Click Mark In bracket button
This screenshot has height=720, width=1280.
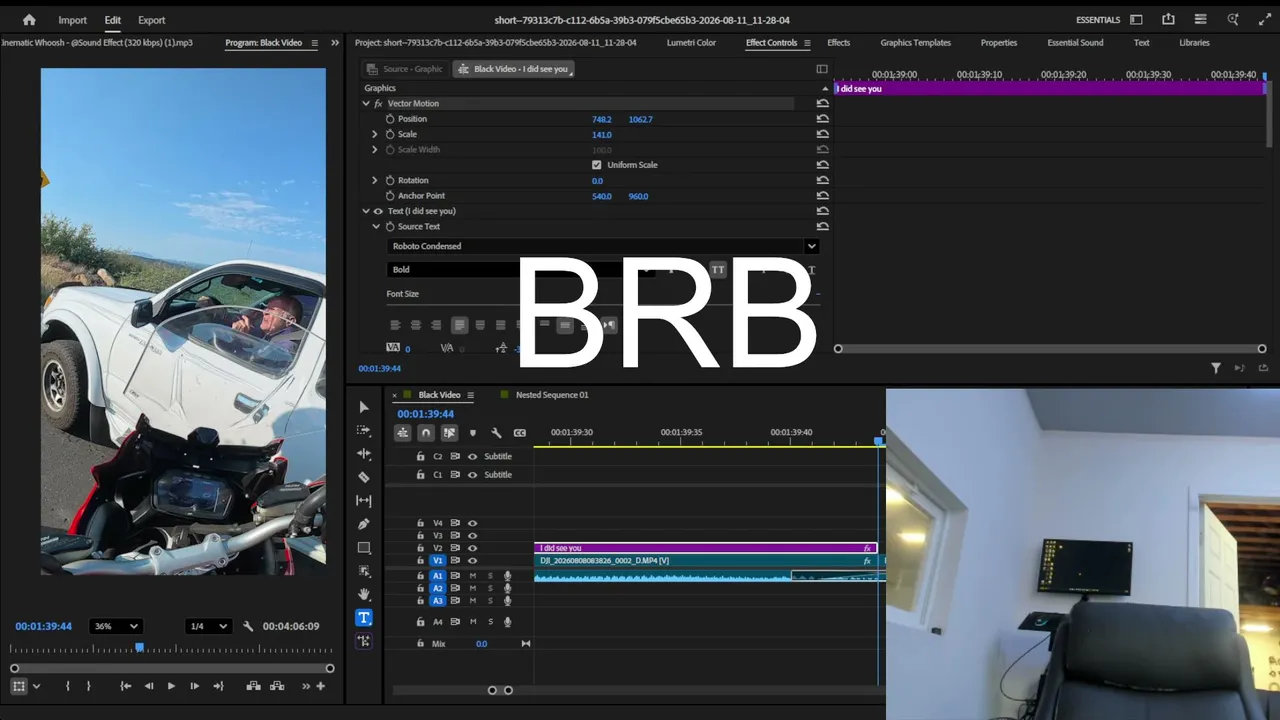(x=67, y=686)
